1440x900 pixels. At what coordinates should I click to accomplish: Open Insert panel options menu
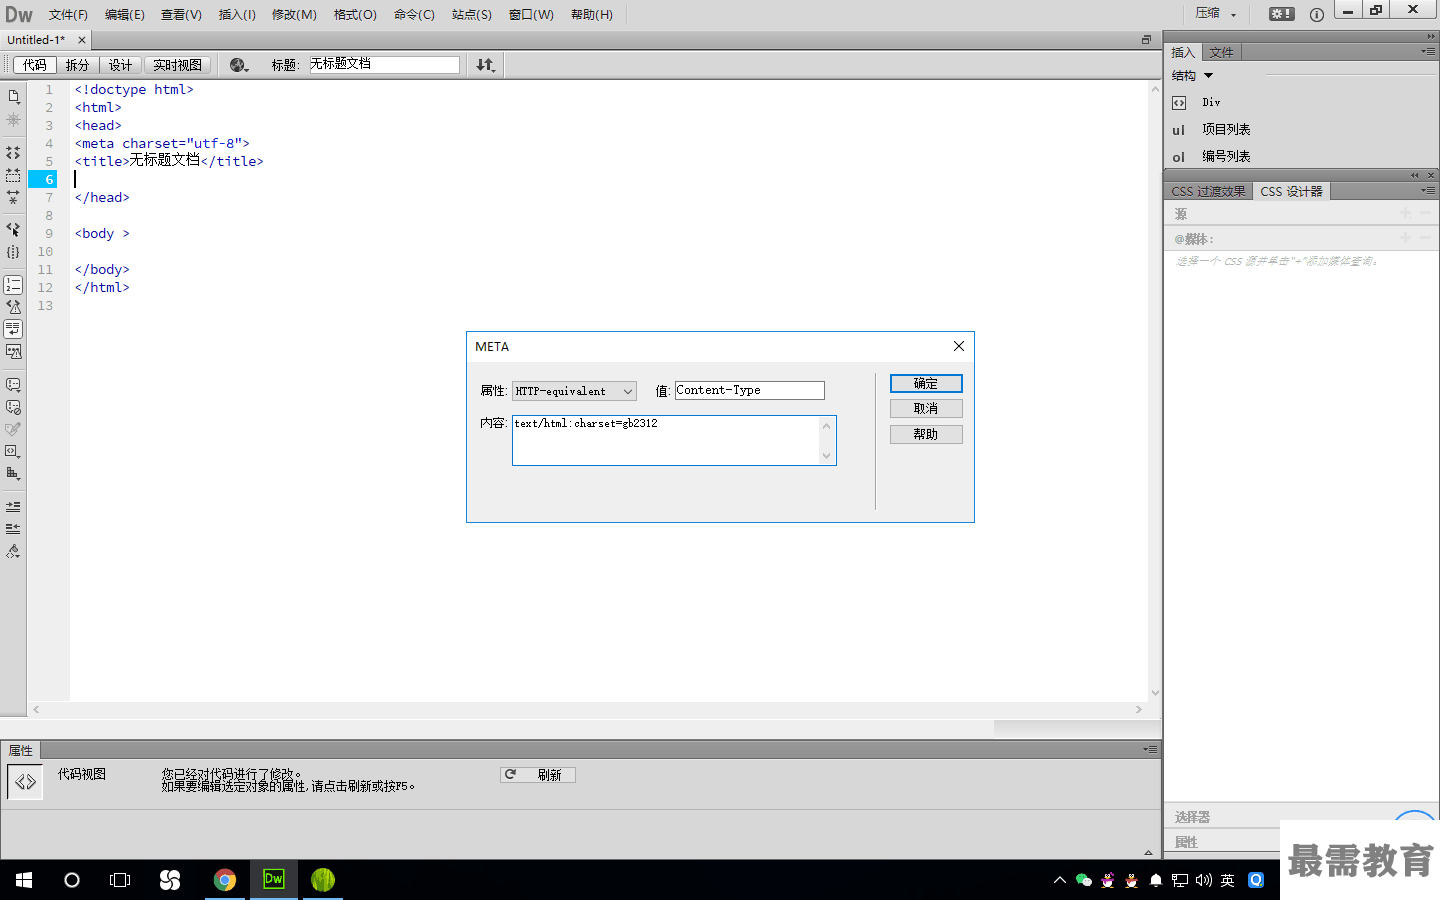[x=1428, y=51]
